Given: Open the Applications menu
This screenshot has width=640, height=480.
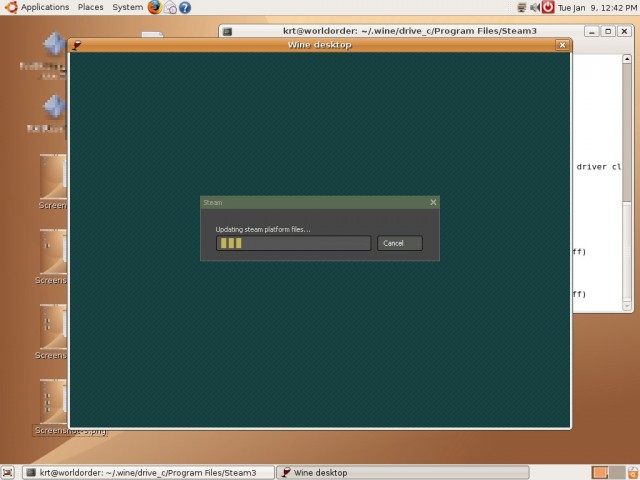Looking at the screenshot, I should [x=45, y=7].
